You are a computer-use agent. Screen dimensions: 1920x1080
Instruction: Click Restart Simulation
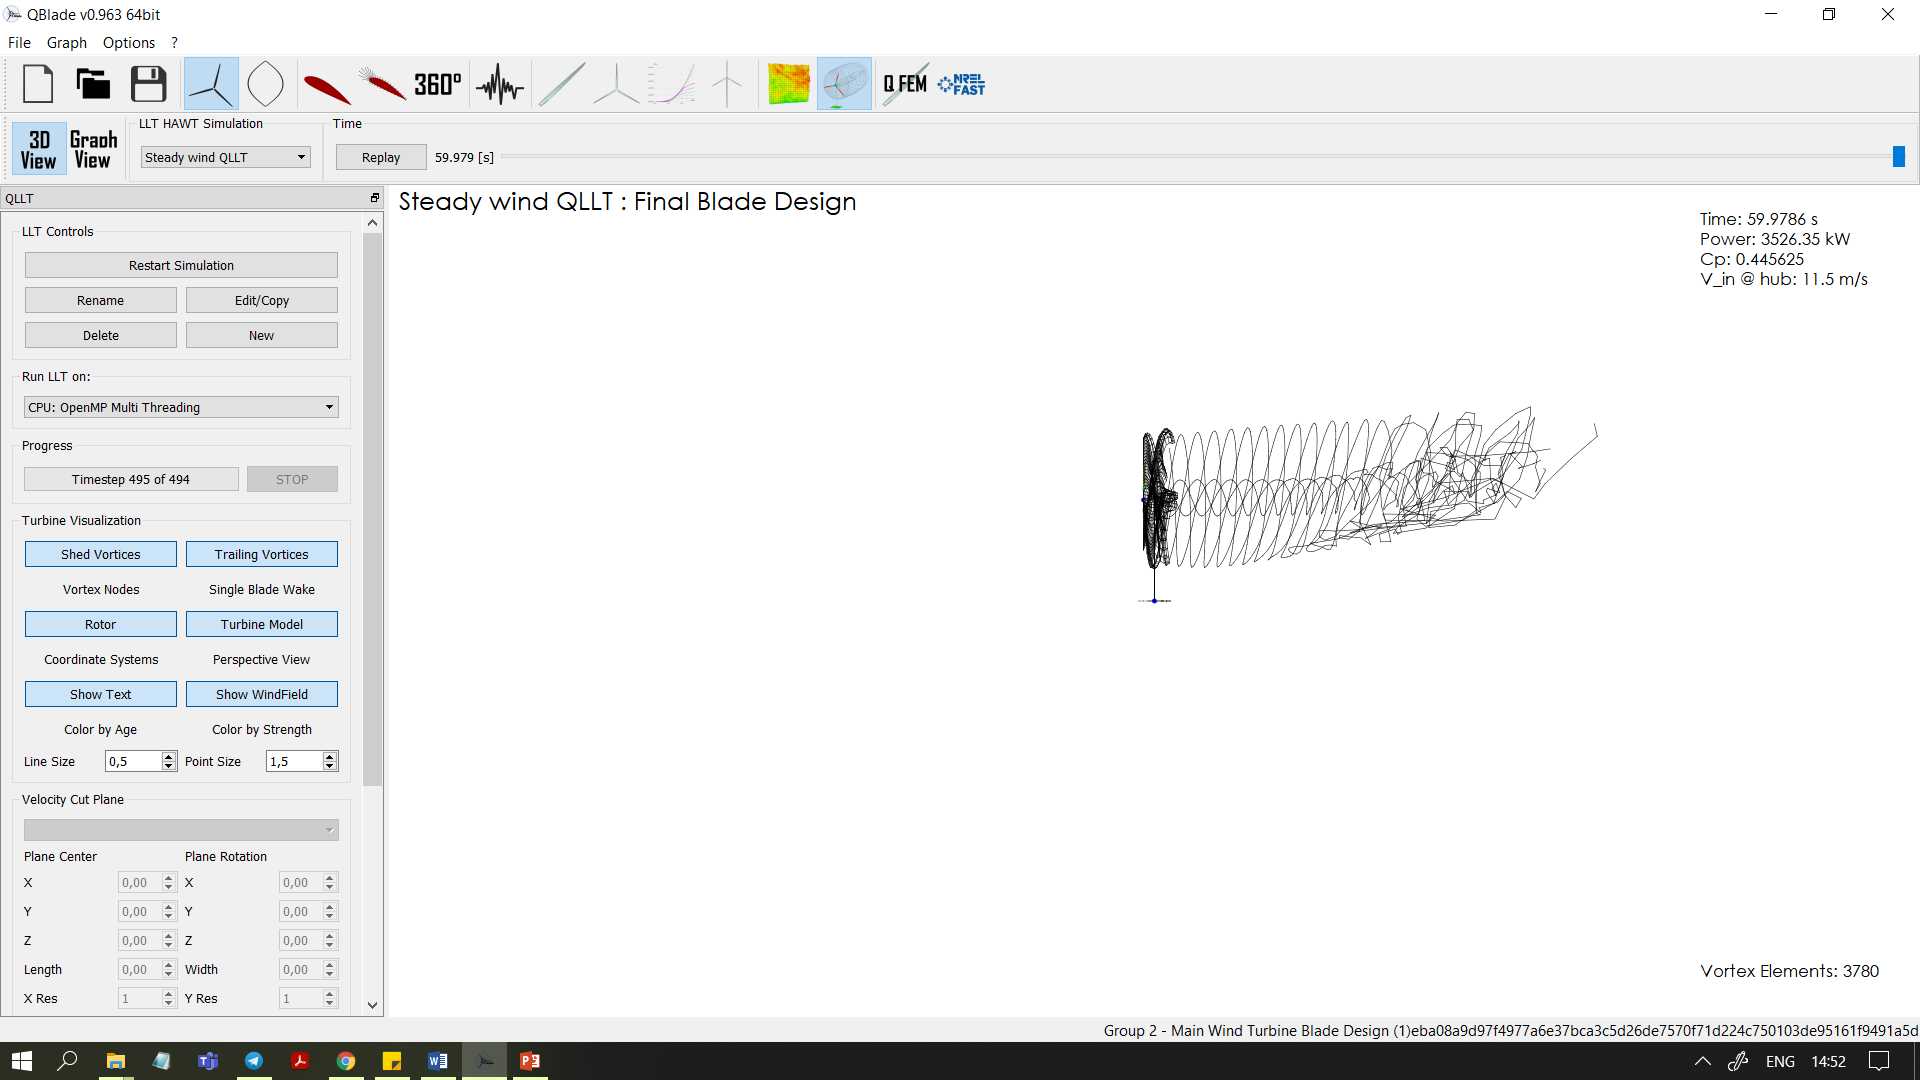pos(181,265)
